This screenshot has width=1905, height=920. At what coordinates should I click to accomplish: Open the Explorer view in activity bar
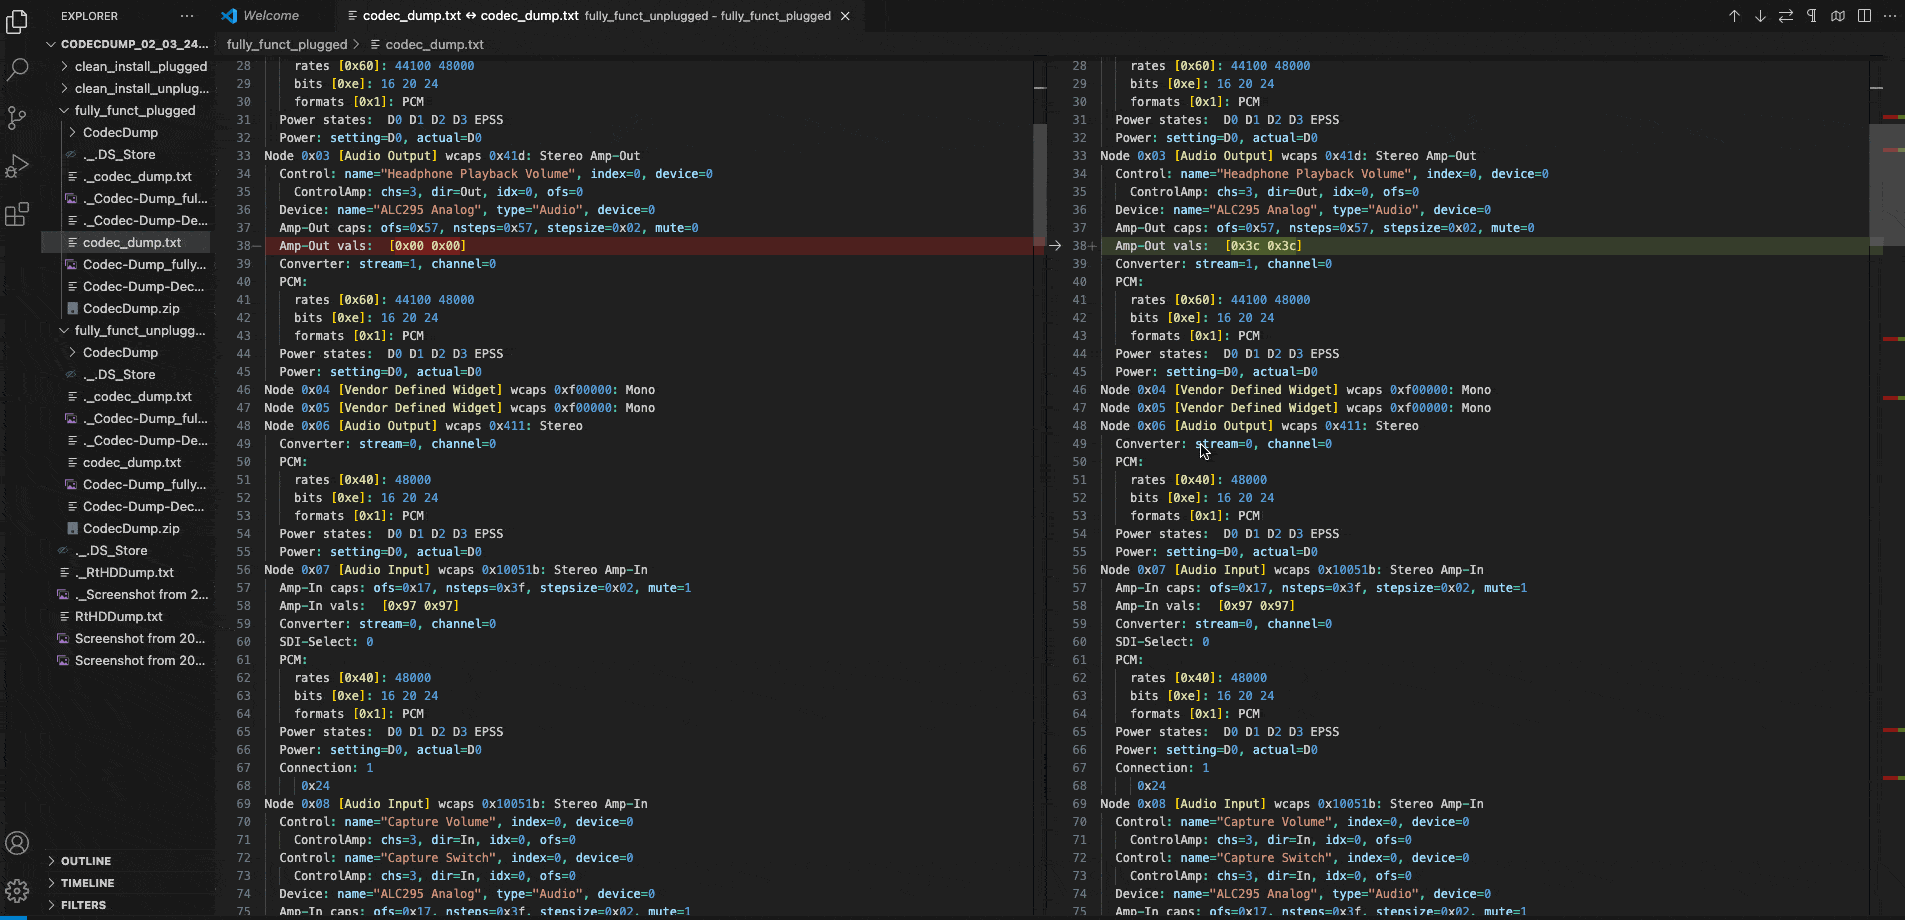[17, 22]
